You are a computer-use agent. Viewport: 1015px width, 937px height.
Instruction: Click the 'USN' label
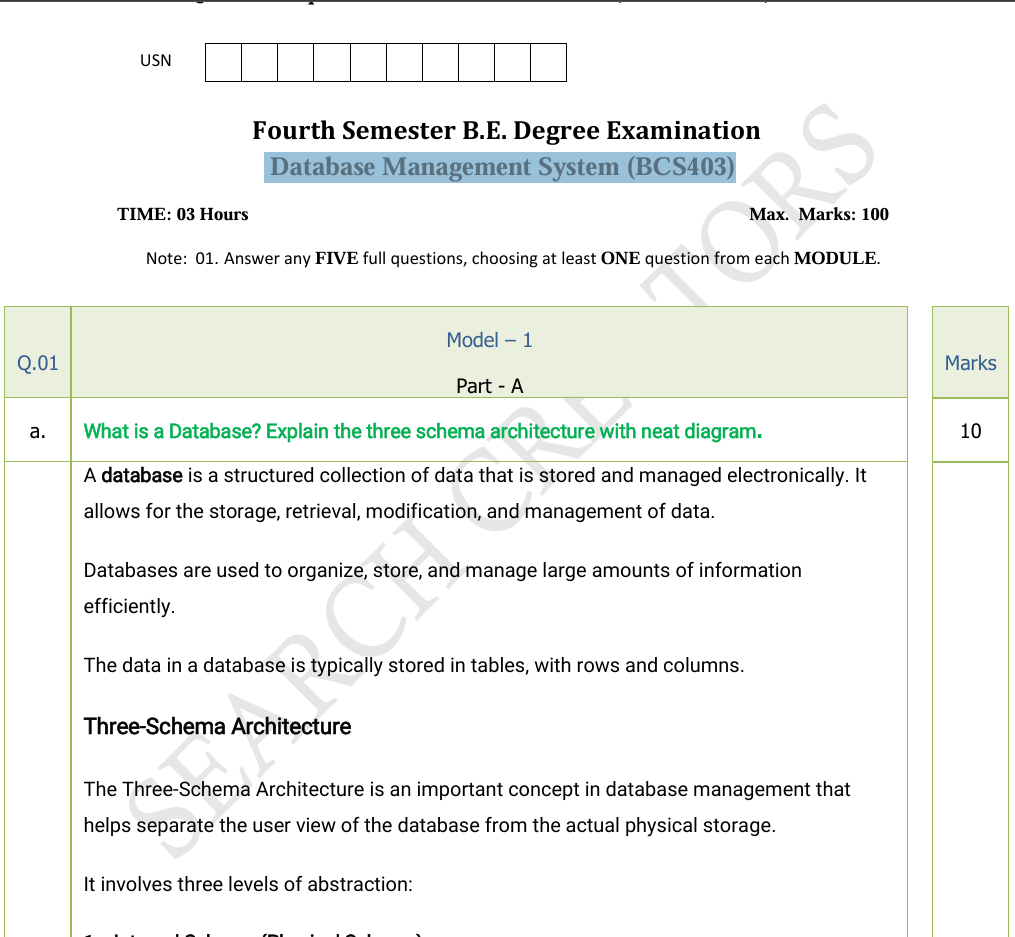click(x=155, y=61)
